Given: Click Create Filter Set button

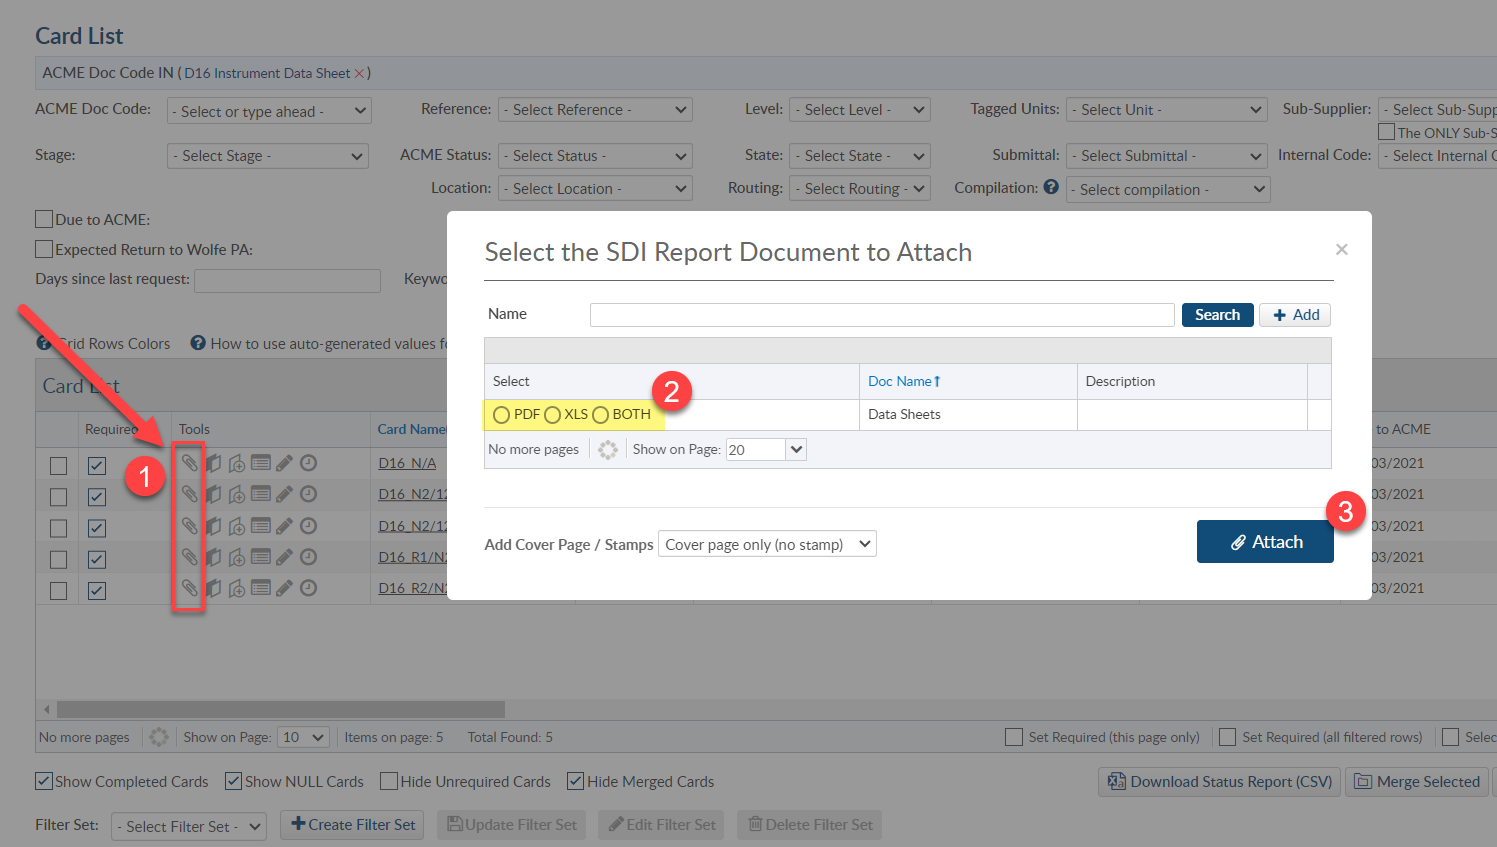Looking at the screenshot, I should click(352, 825).
